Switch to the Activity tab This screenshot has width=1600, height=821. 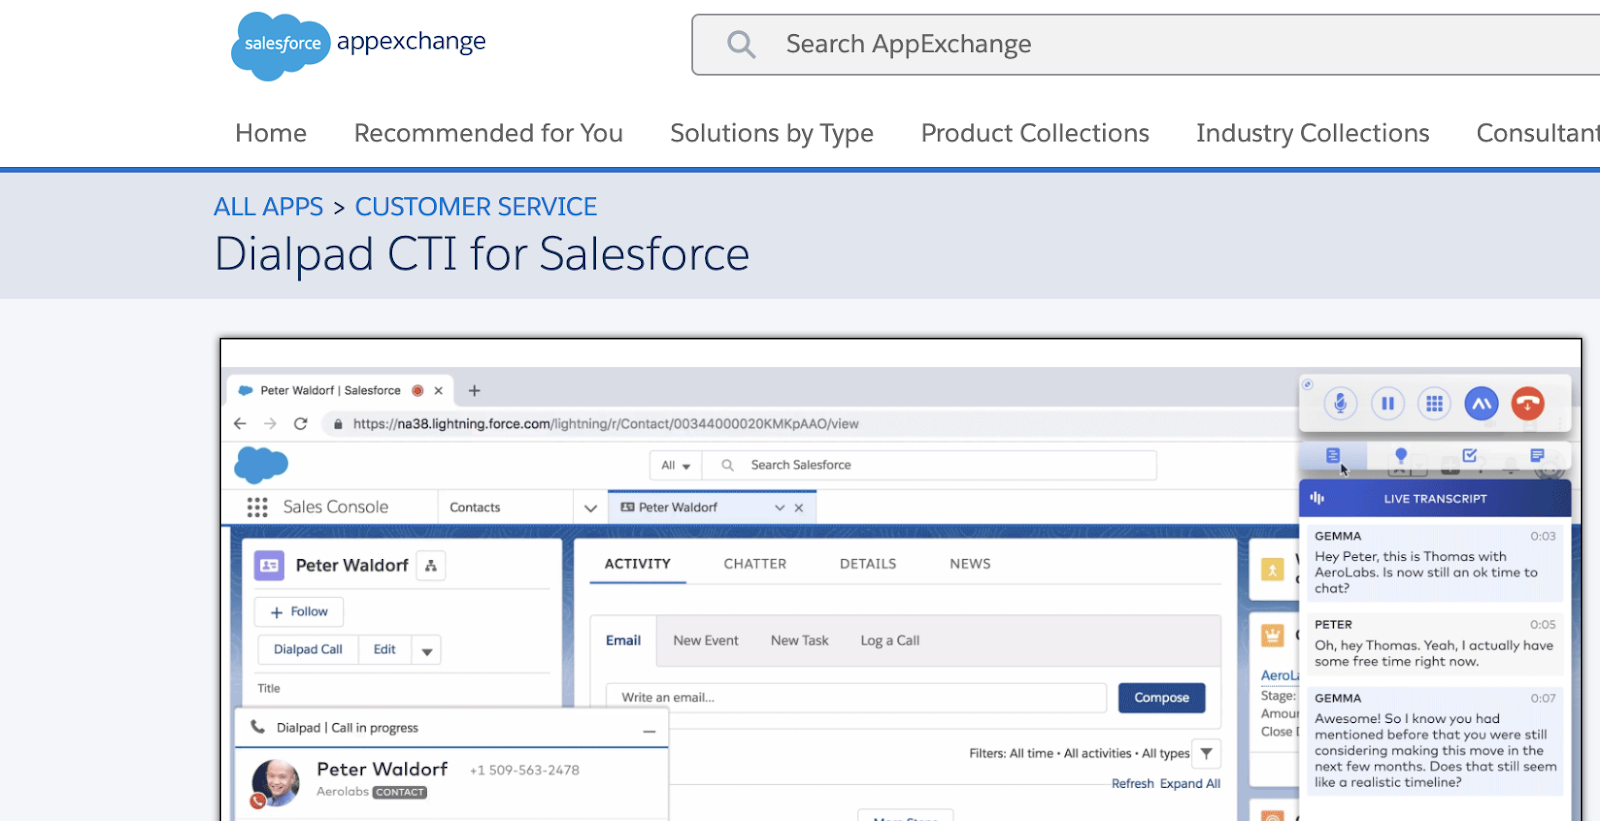[638, 564]
